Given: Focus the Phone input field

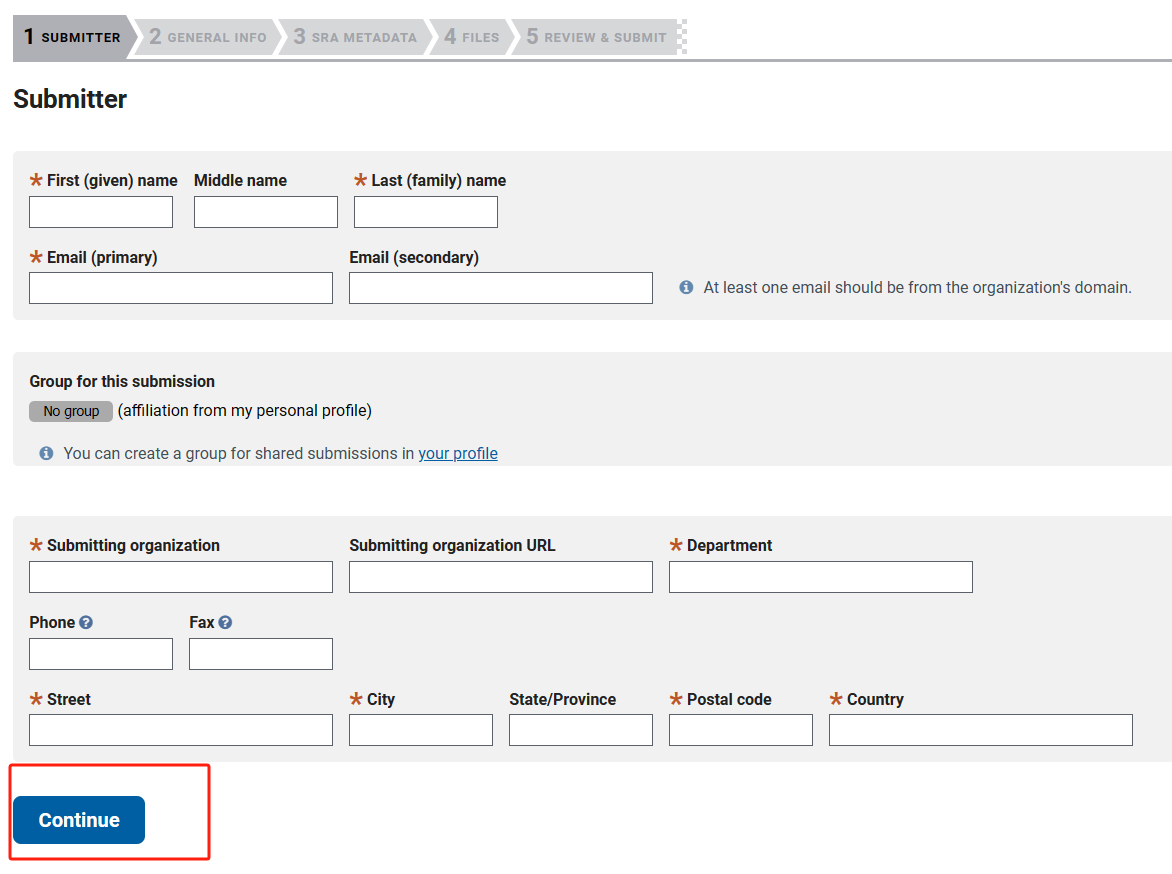Looking at the screenshot, I should tap(101, 653).
